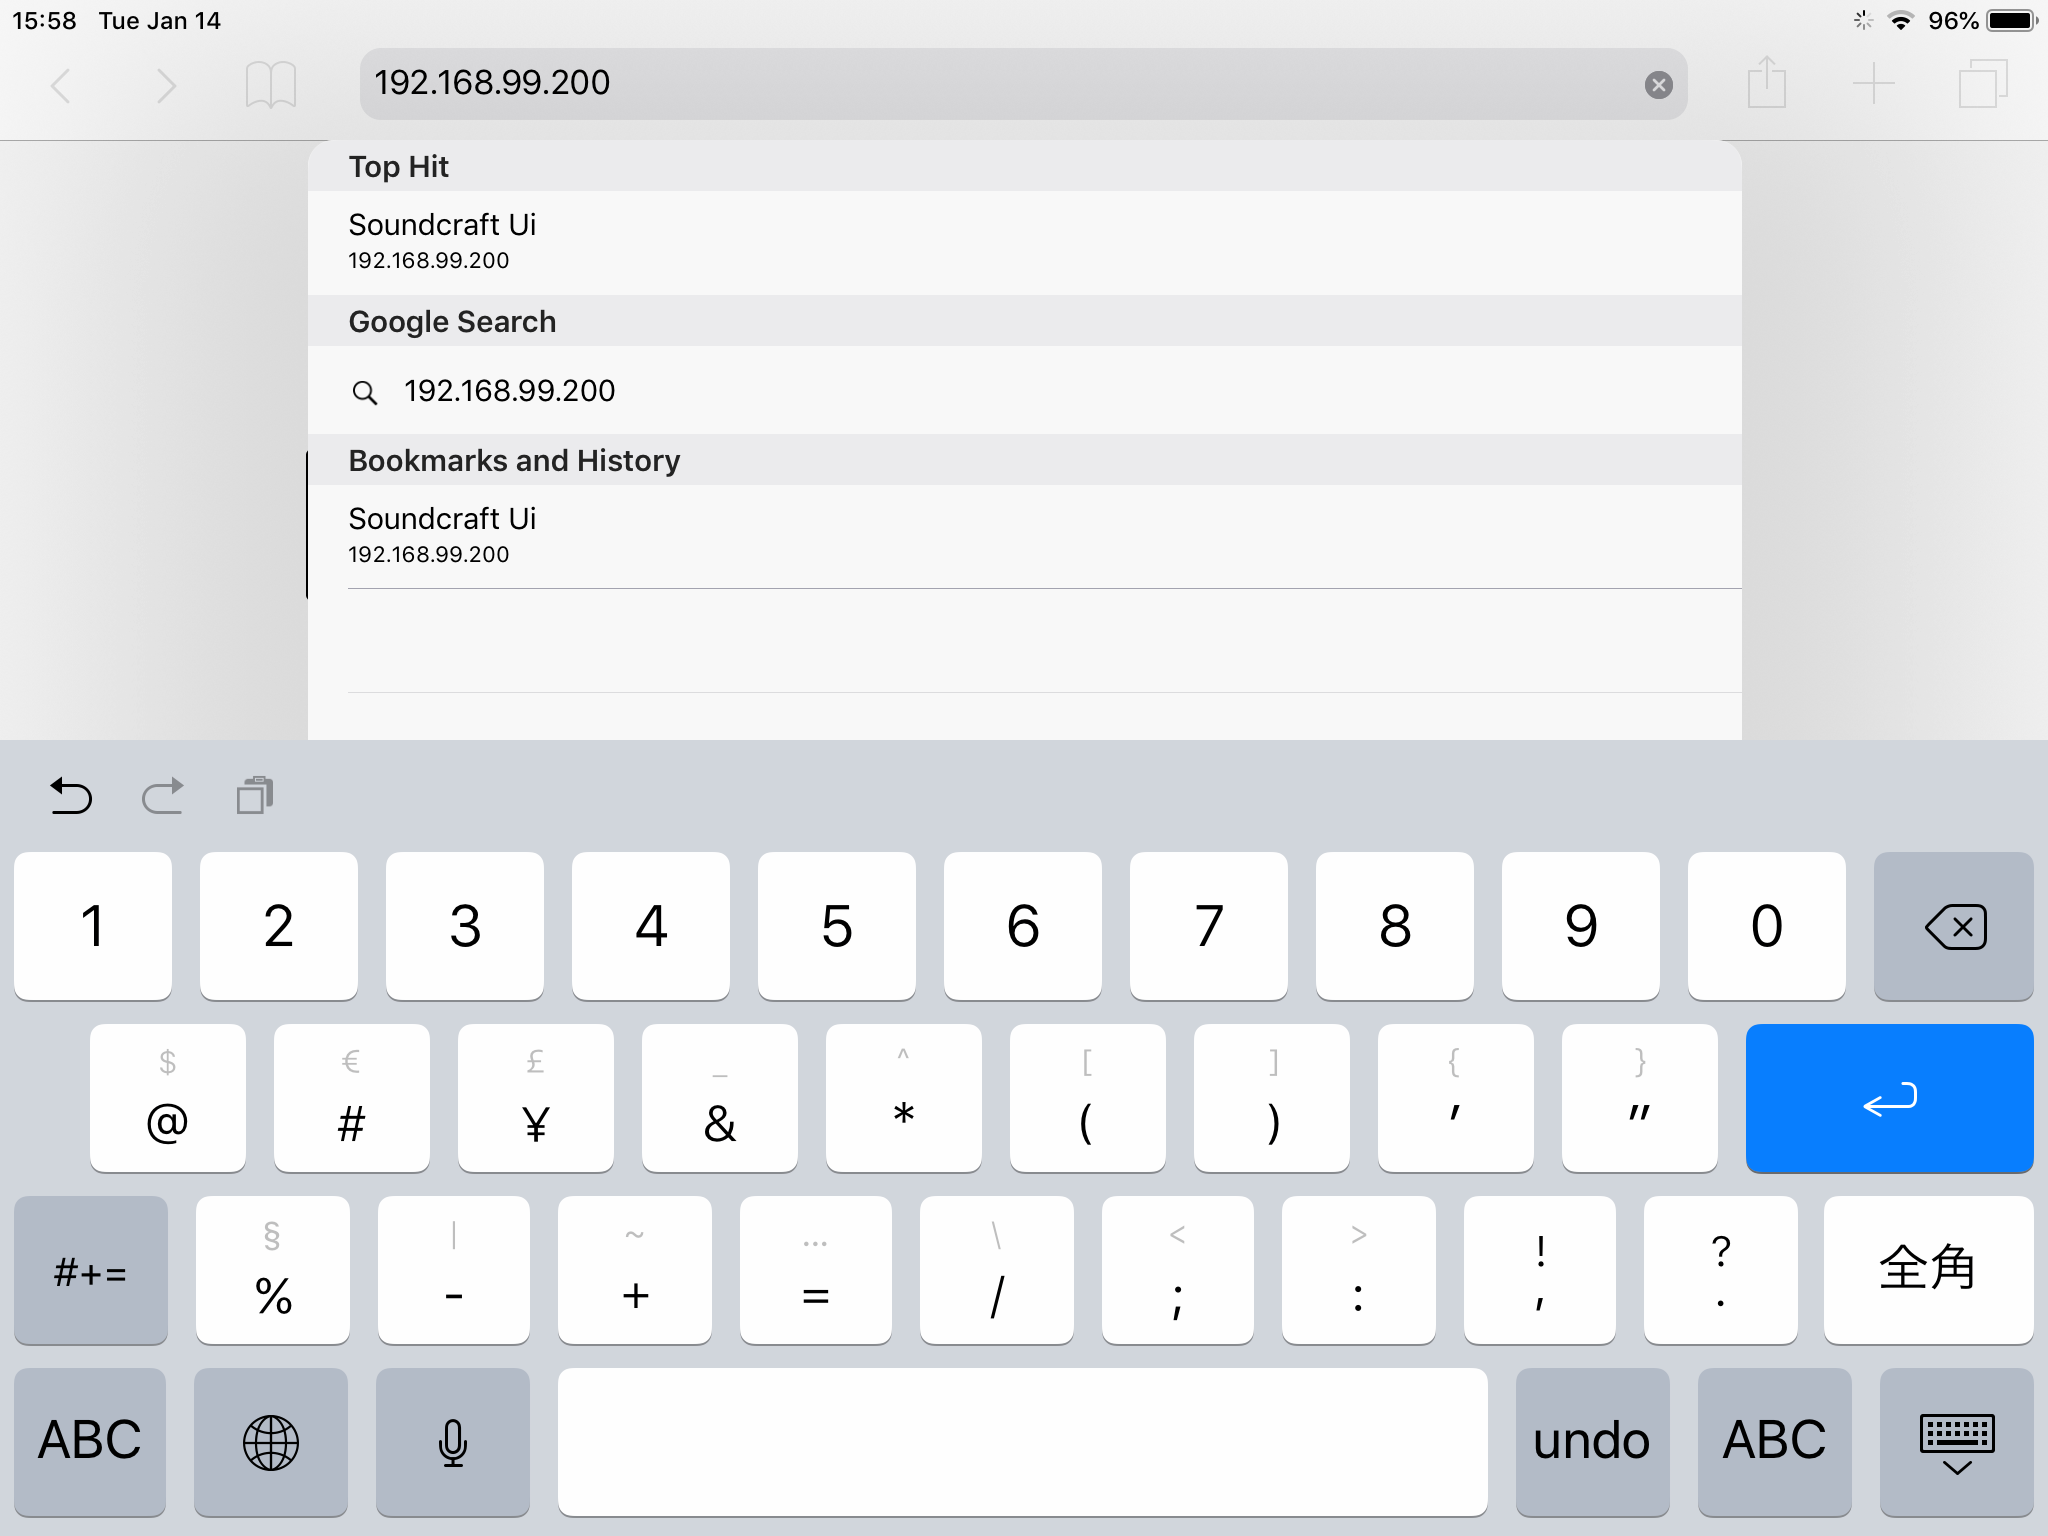Open the share sheet icon
The image size is (2048, 1536).
(x=1767, y=83)
